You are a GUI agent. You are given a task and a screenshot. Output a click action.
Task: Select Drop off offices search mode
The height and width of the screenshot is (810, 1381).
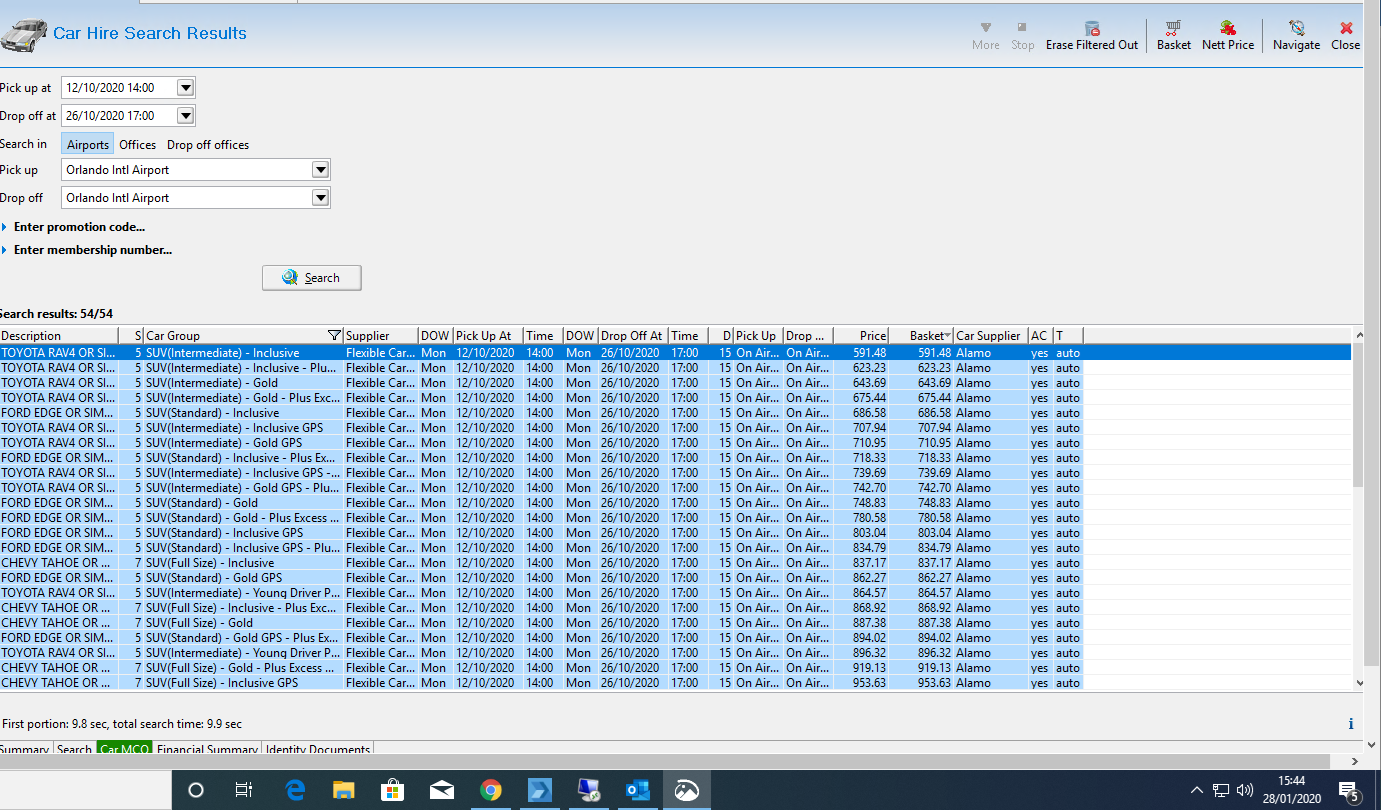[208, 145]
